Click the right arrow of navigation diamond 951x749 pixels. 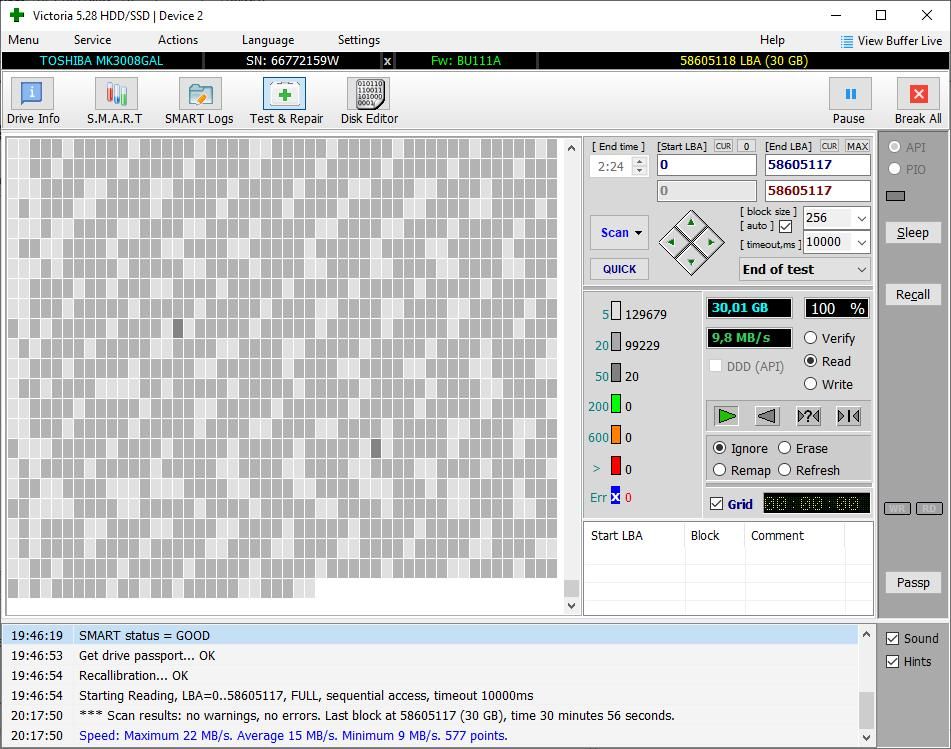(x=711, y=243)
